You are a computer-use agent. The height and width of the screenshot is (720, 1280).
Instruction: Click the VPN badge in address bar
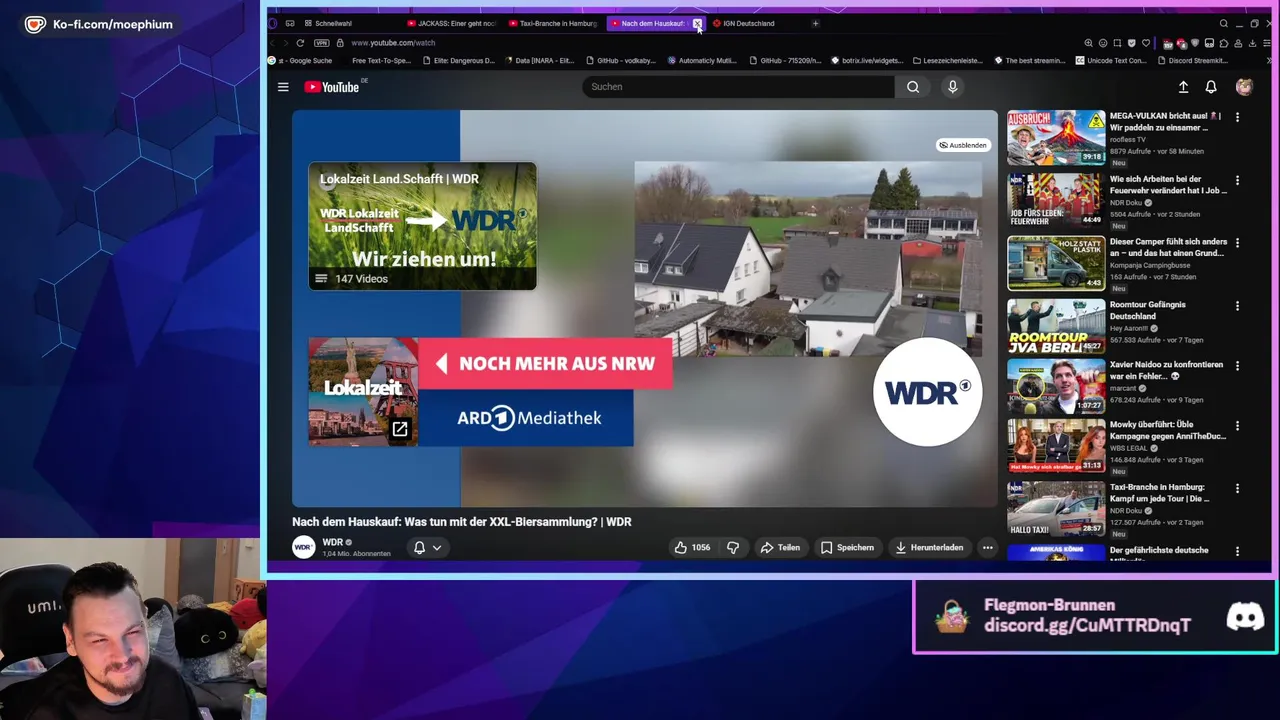(321, 43)
